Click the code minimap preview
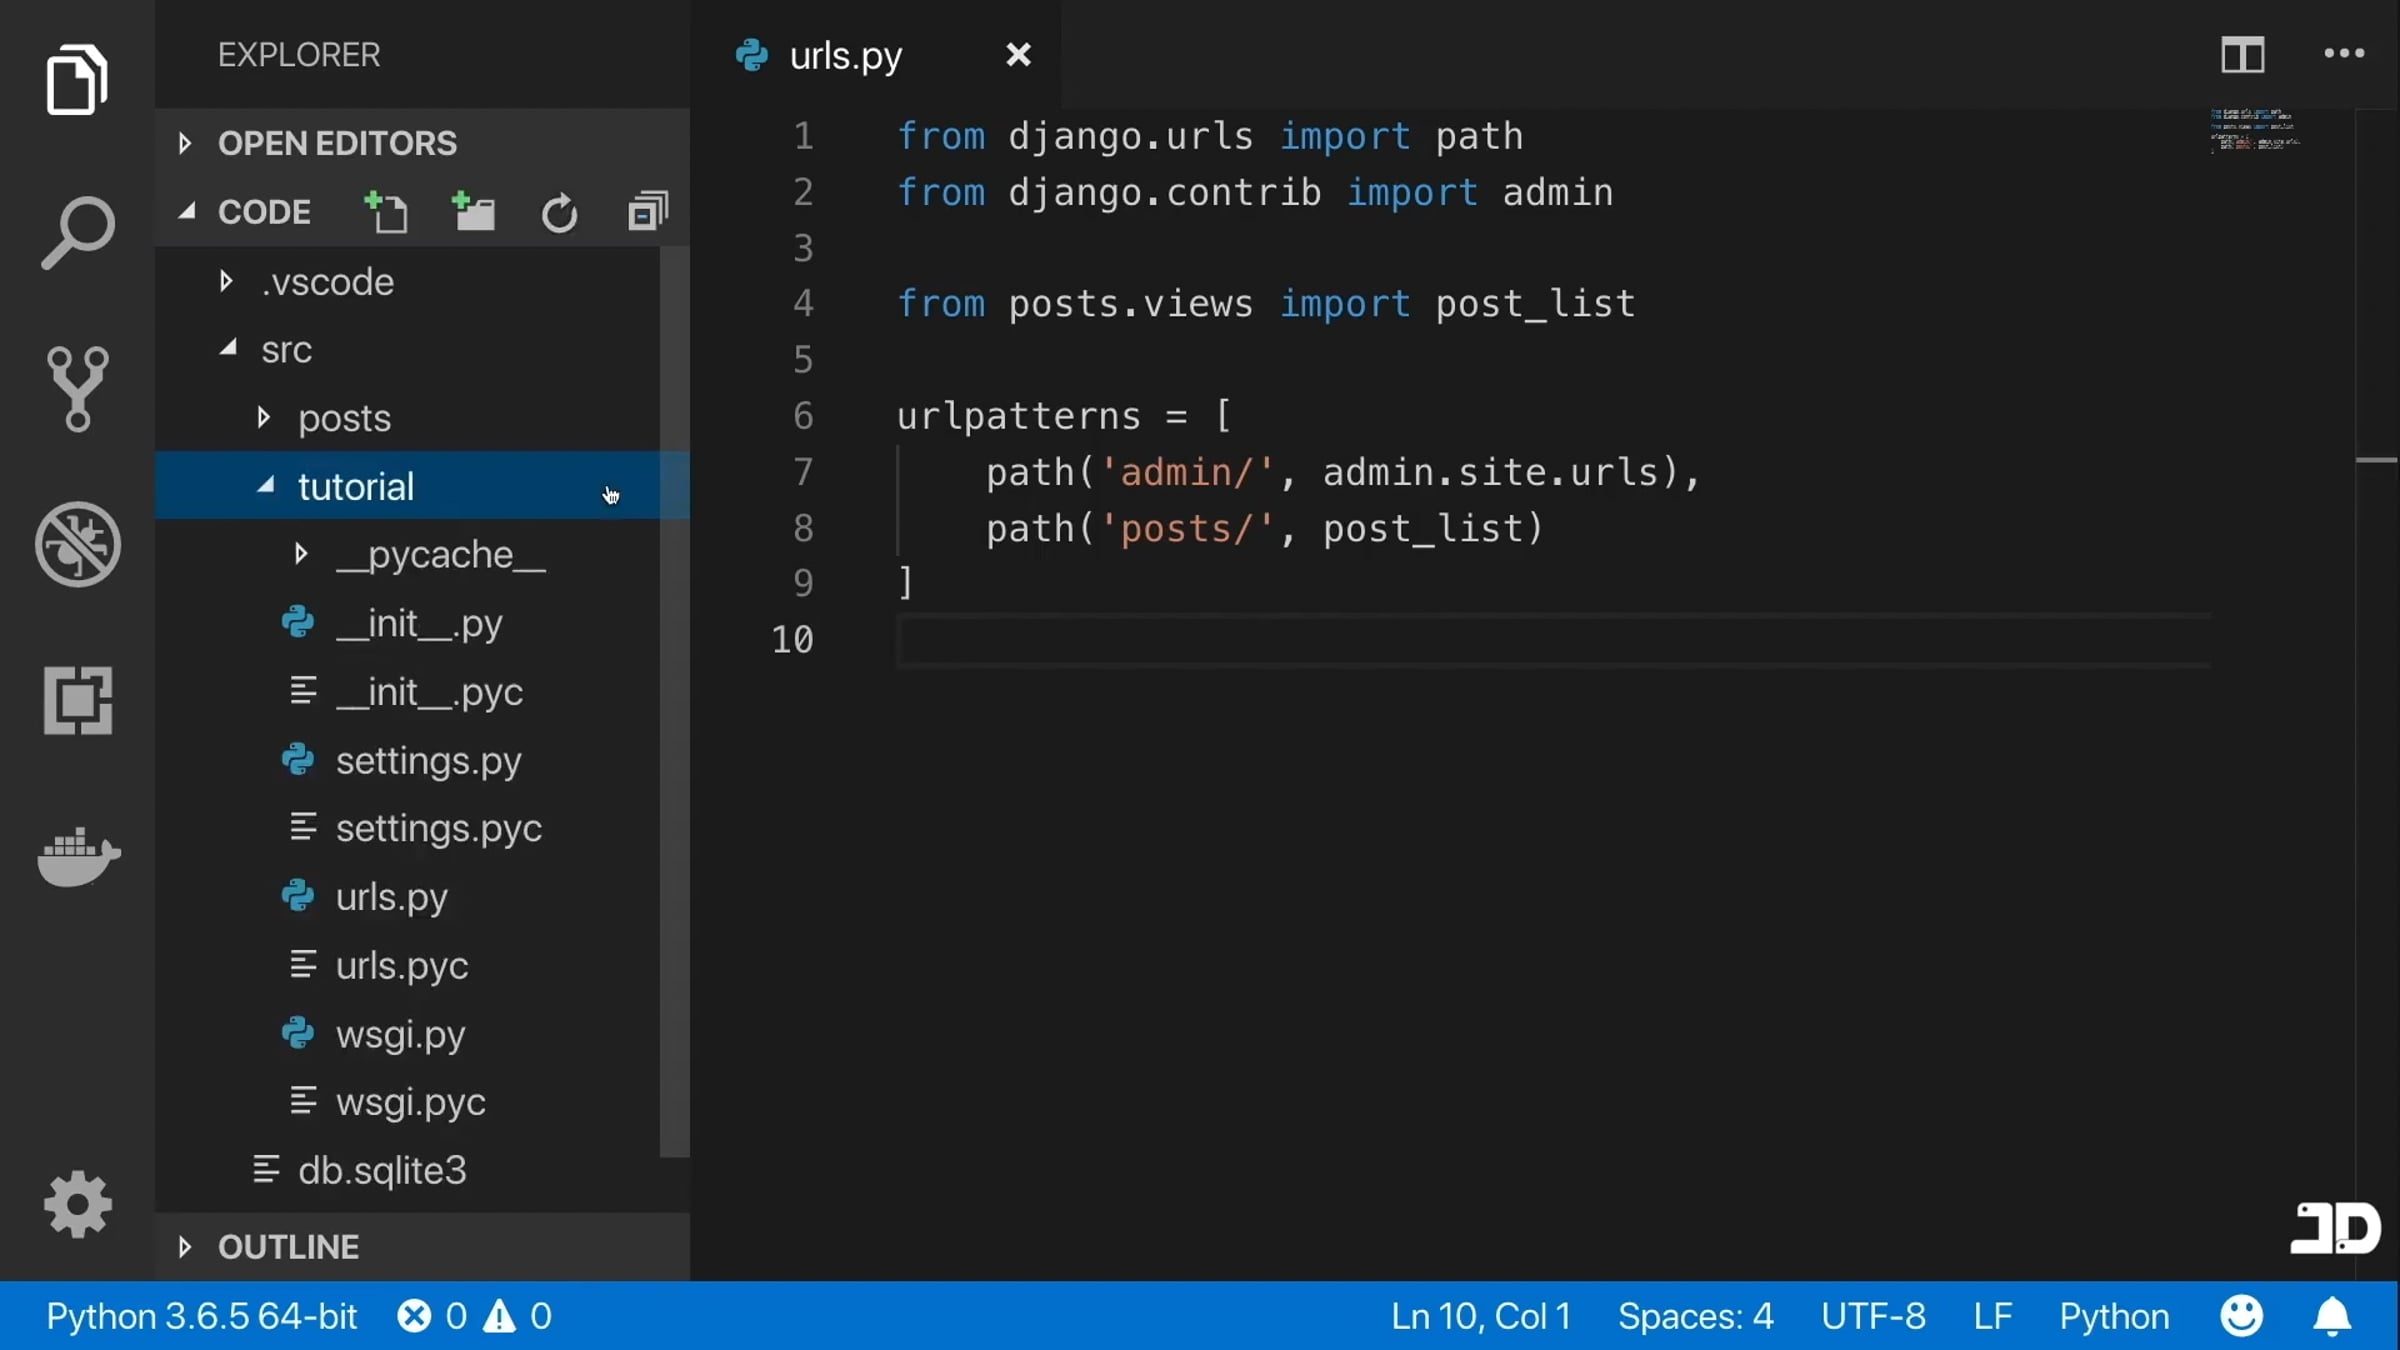The width and height of the screenshot is (2400, 1350). (2255, 131)
